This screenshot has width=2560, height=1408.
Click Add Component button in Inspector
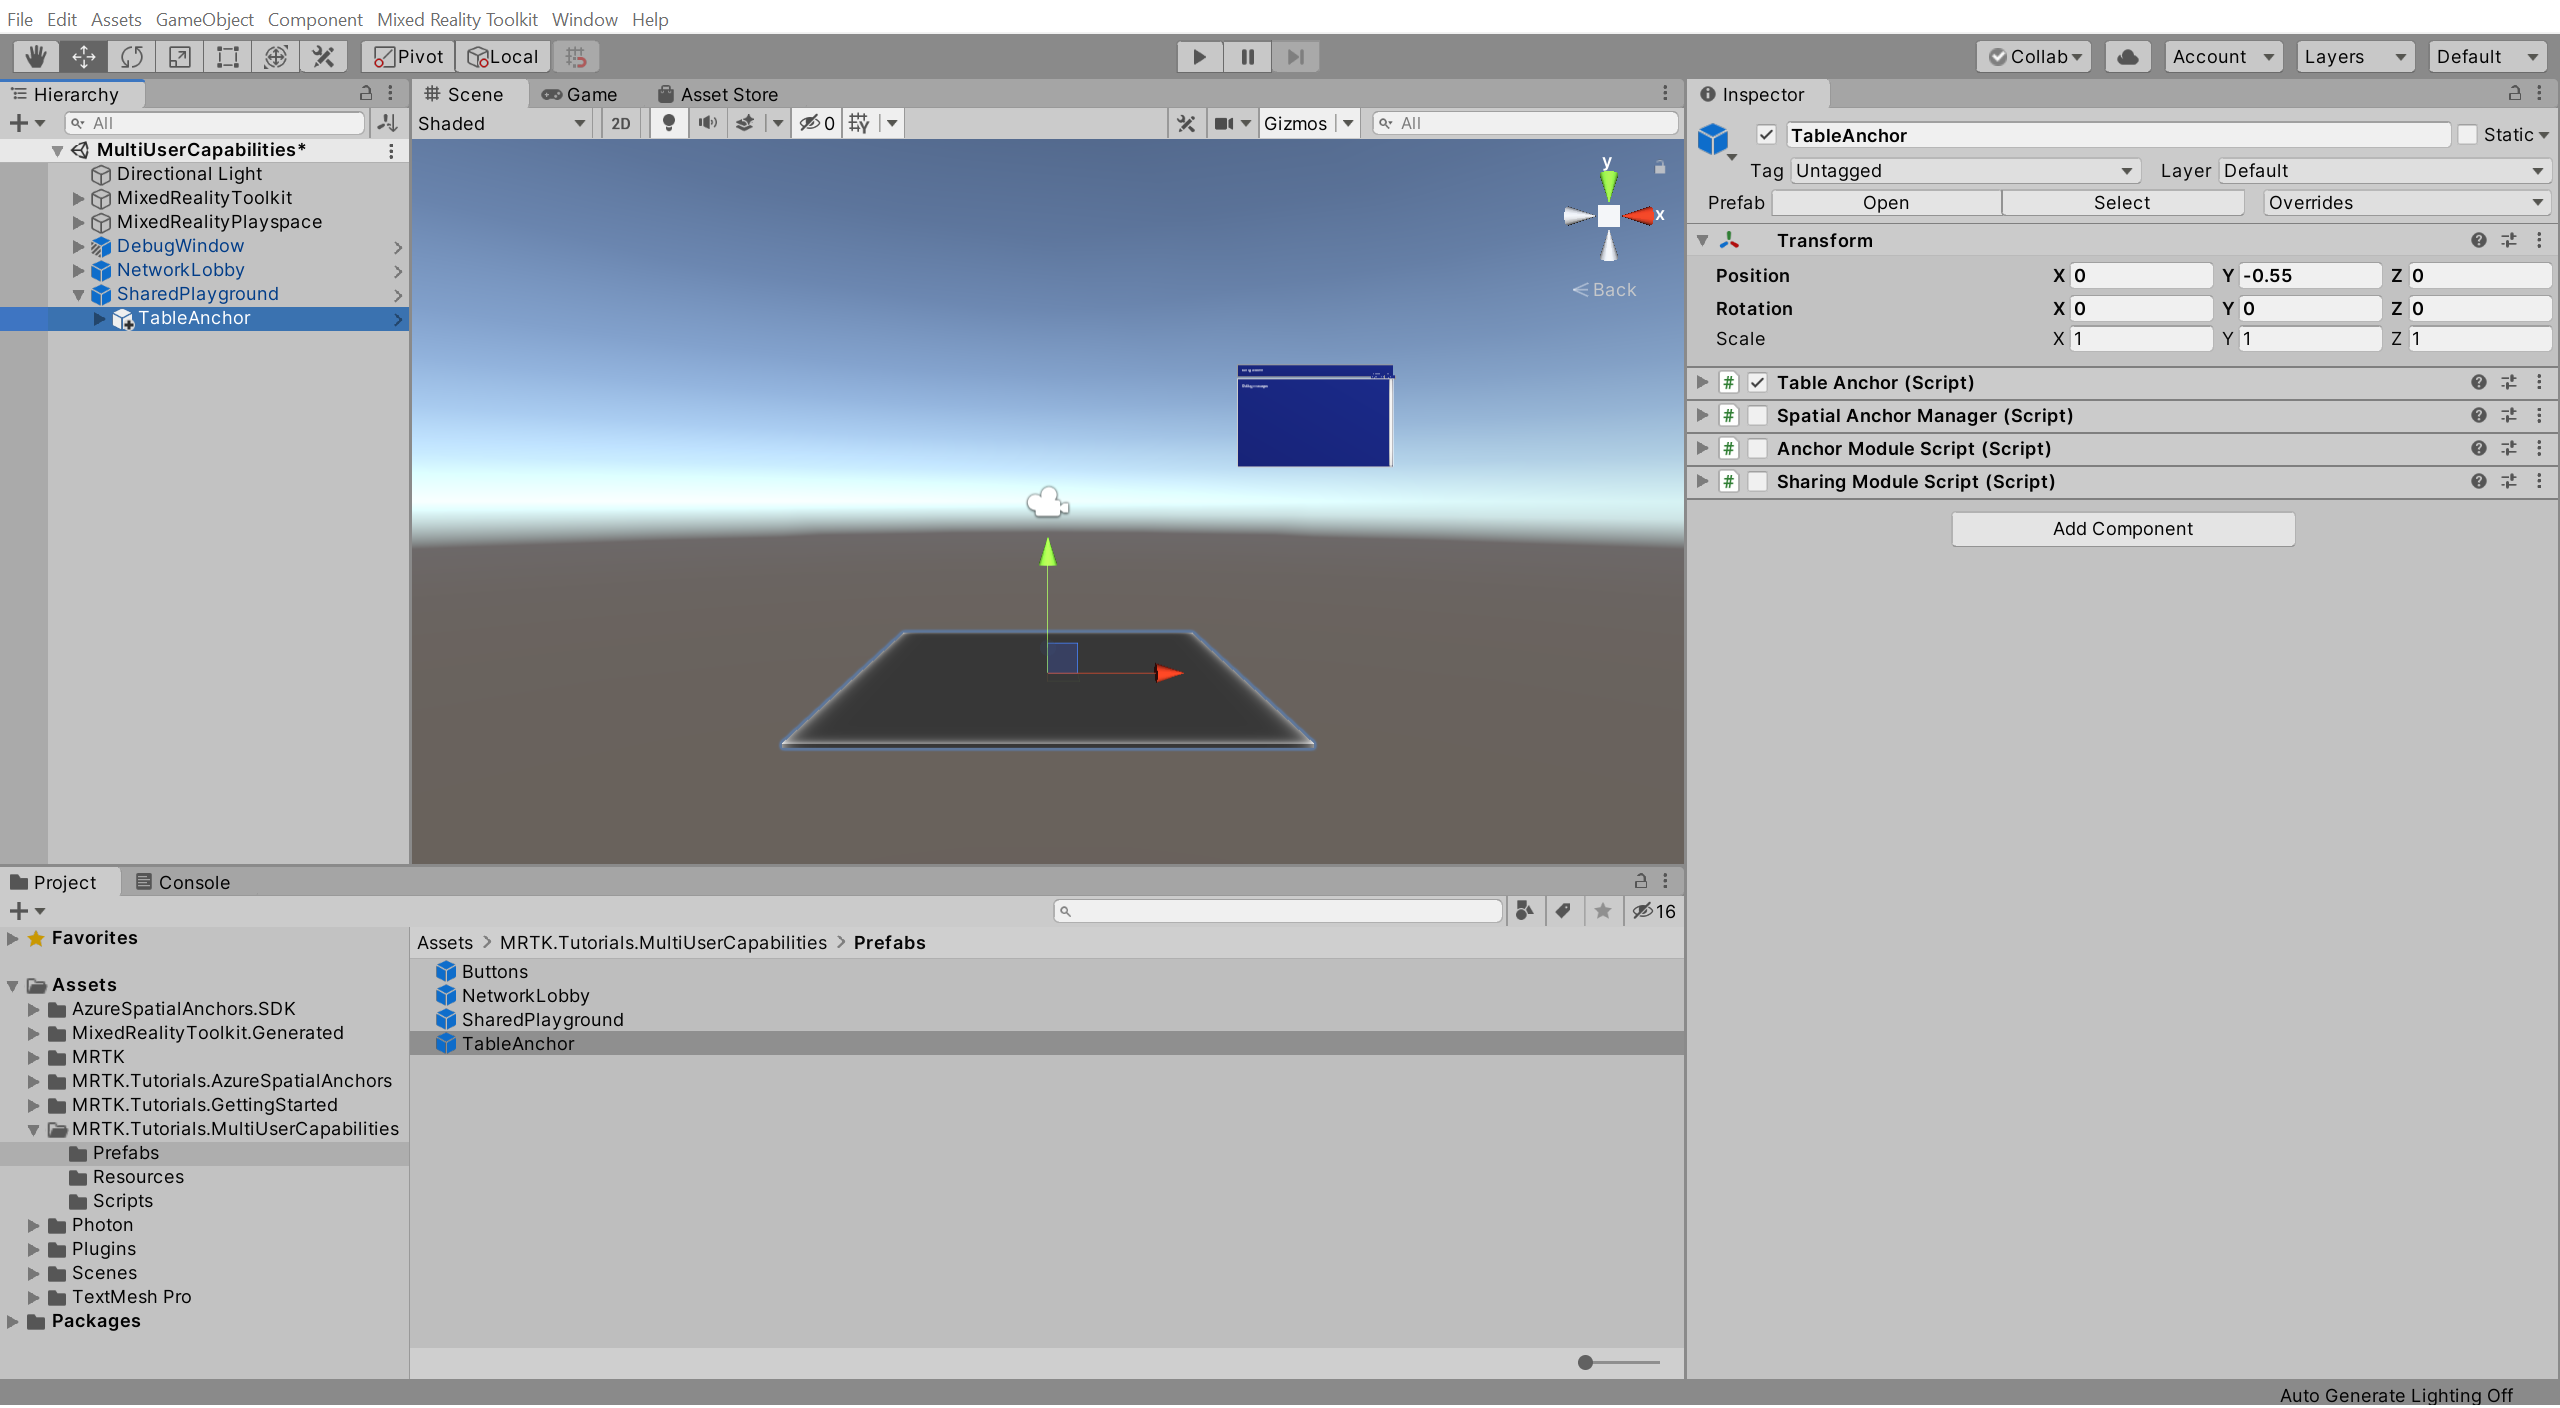2121,527
